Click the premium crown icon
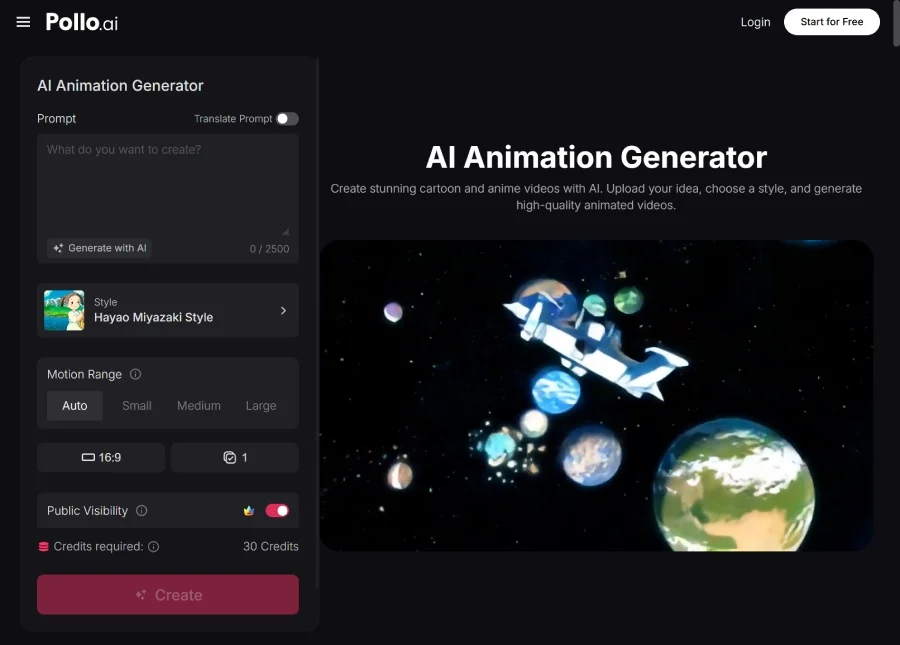The width and height of the screenshot is (900, 645). click(x=249, y=511)
